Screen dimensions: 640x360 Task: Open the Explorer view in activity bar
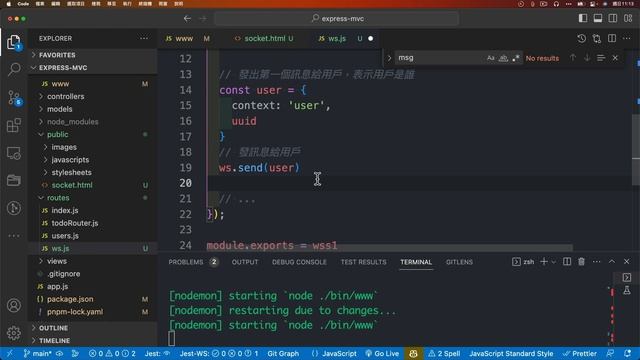(x=14, y=42)
